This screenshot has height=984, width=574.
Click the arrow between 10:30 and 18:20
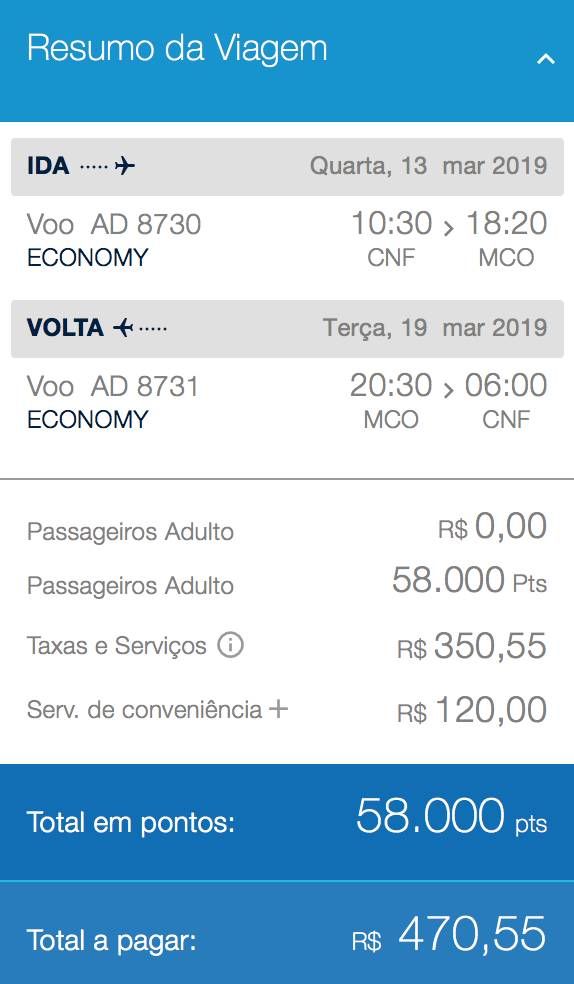coord(449,228)
